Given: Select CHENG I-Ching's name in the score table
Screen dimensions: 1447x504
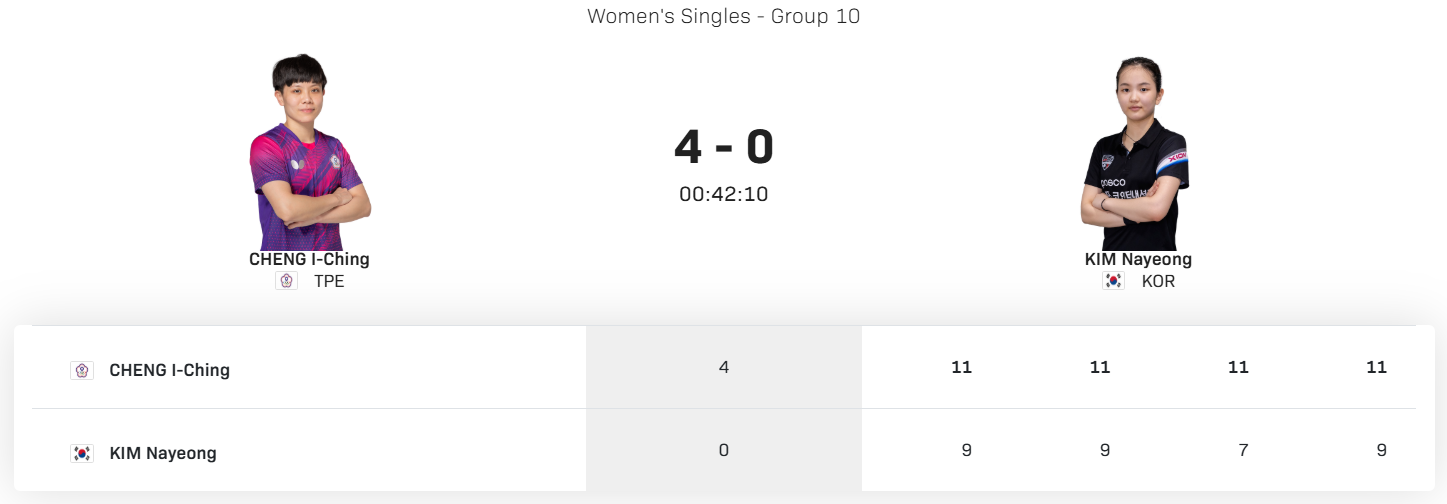Looking at the screenshot, I should pos(169,370).
